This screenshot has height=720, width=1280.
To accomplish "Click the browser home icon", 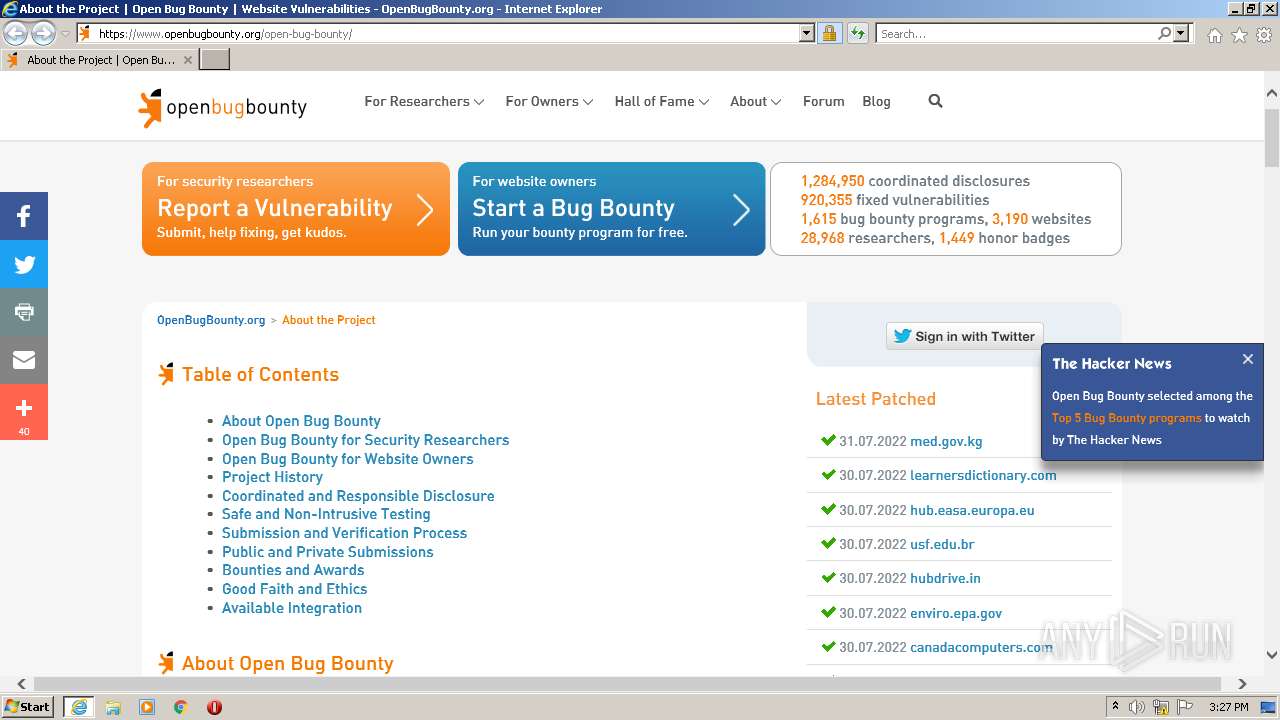I will point(1214,35).
